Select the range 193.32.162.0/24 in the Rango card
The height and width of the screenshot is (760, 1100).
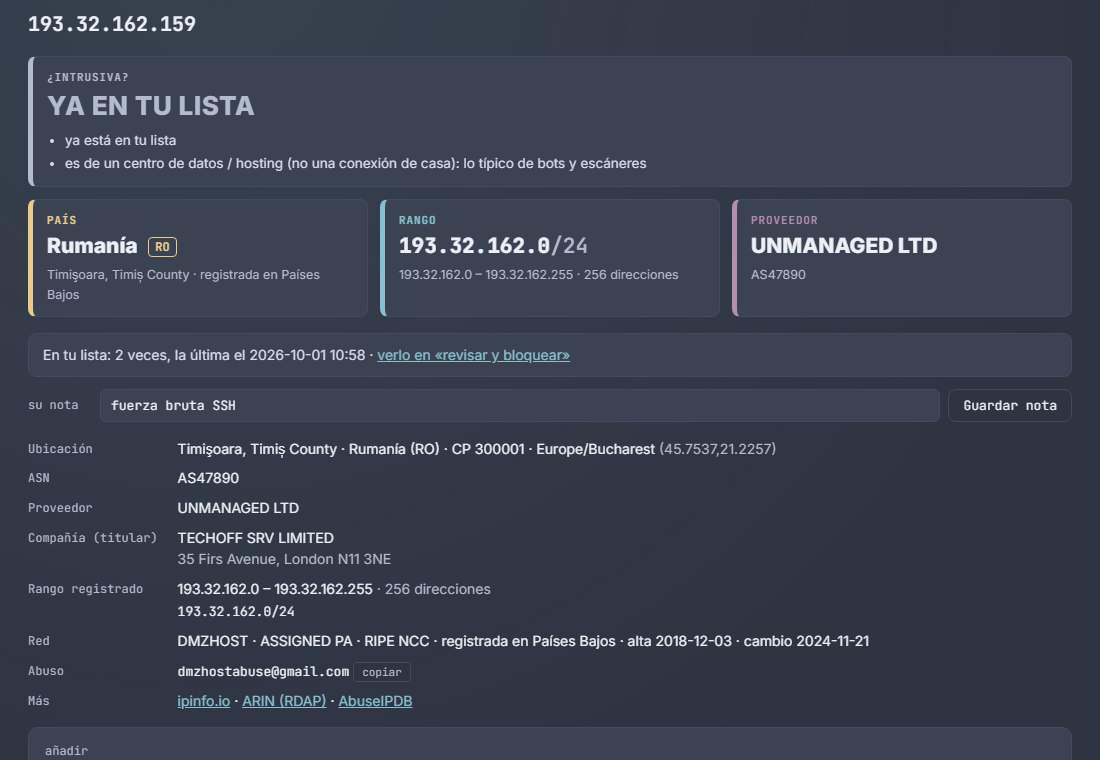pyautogui.click(x=493, y=246)
